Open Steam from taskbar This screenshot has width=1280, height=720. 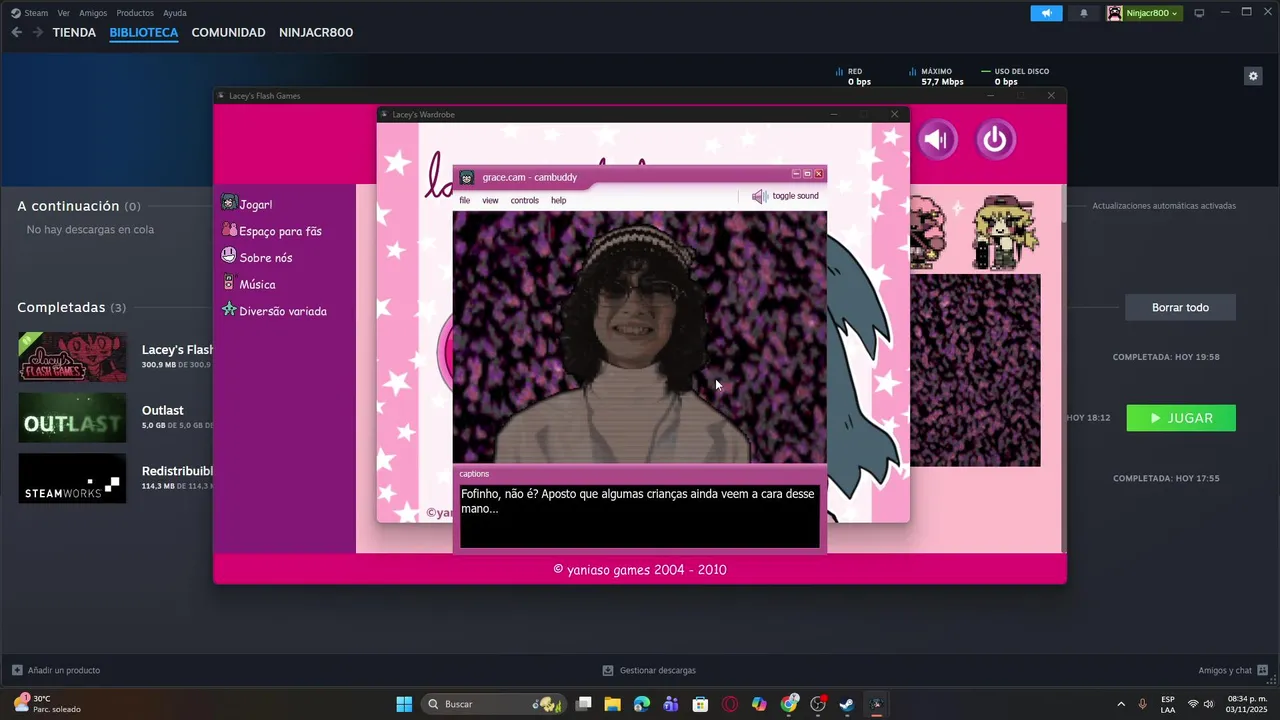847,704
